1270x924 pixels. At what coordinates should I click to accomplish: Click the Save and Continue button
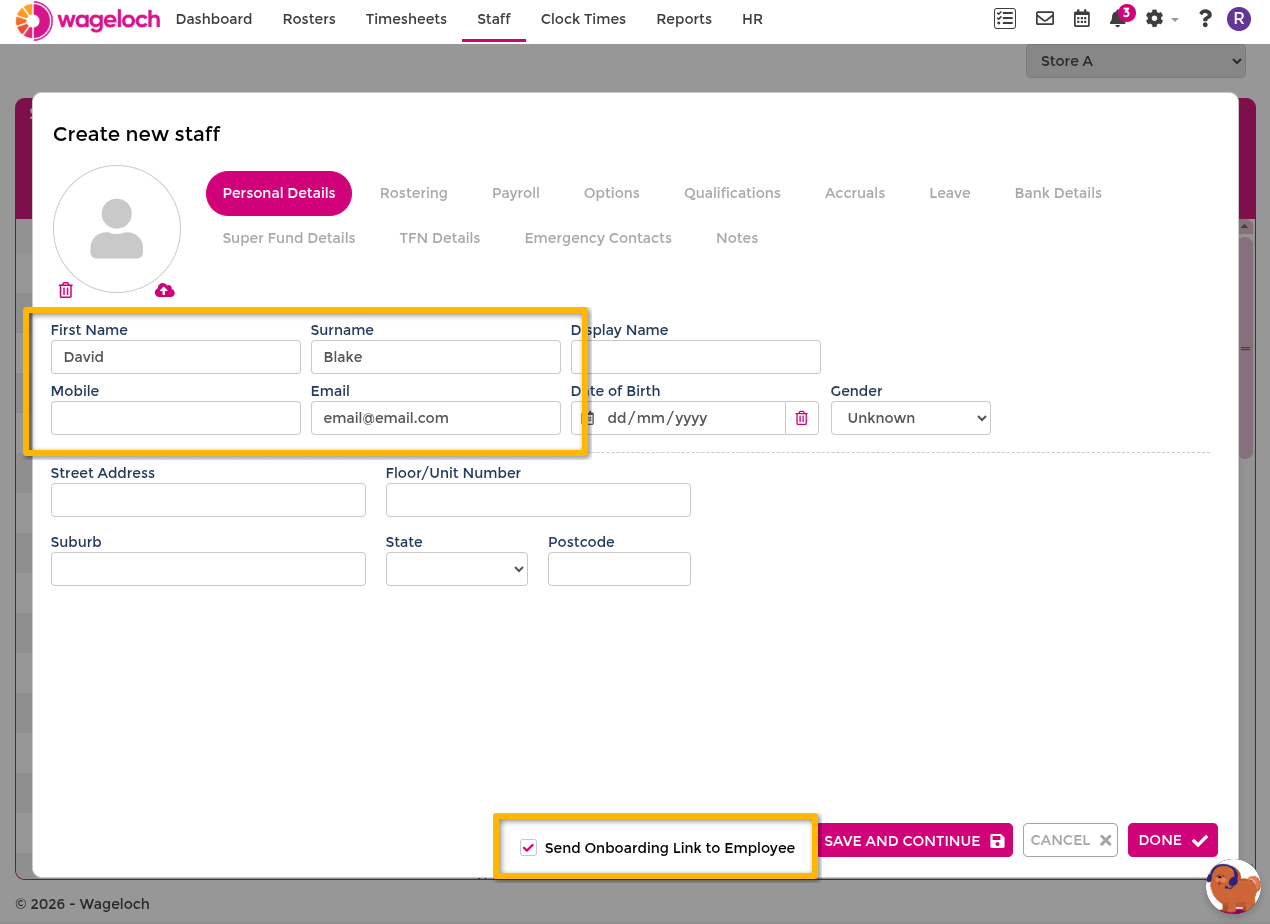pos(915,841)
